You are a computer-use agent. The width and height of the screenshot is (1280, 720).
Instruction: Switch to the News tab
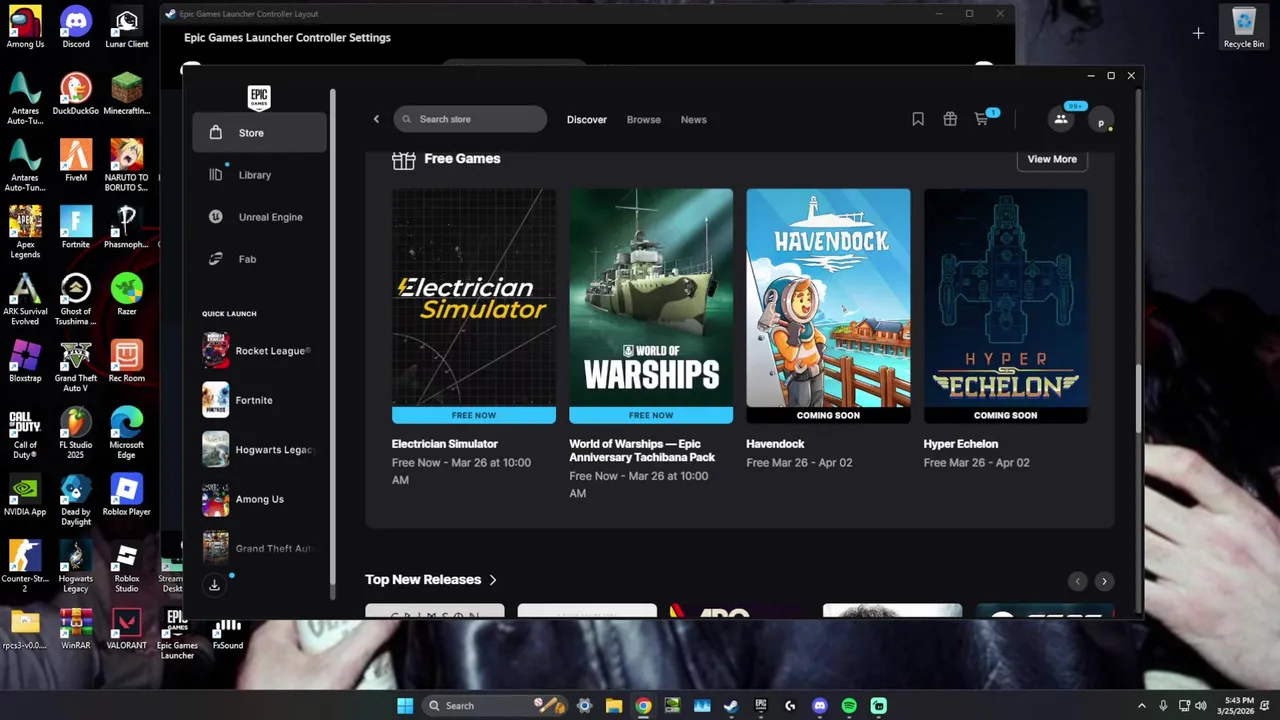694,119
